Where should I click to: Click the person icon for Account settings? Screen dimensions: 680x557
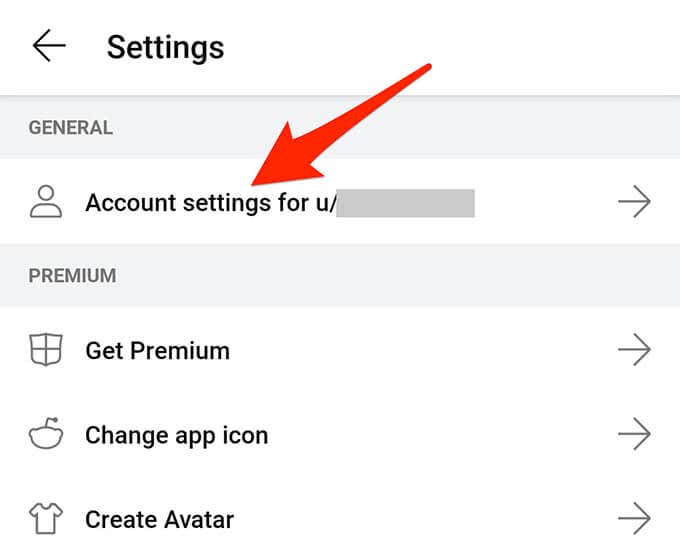(46, 202)
